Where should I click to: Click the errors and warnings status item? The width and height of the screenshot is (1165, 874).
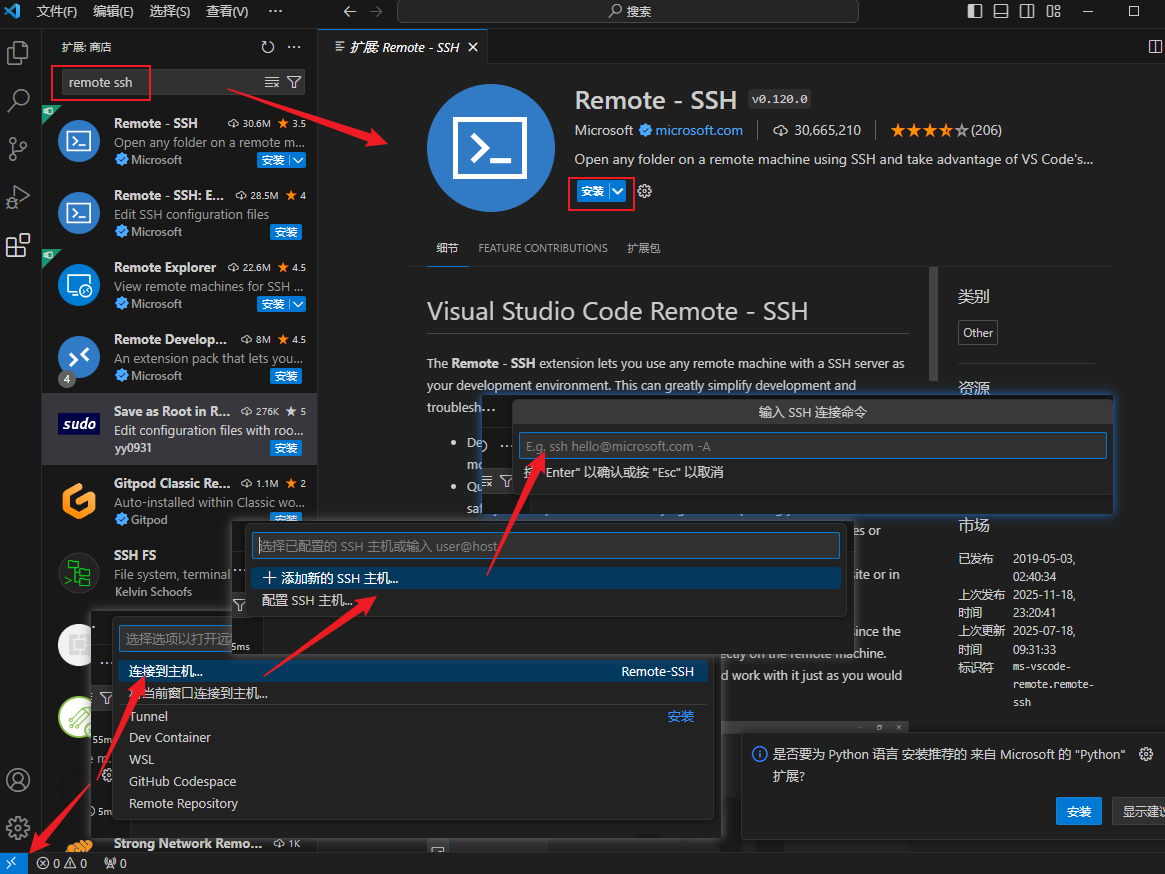pyautogui.click(x=62, y=863)
